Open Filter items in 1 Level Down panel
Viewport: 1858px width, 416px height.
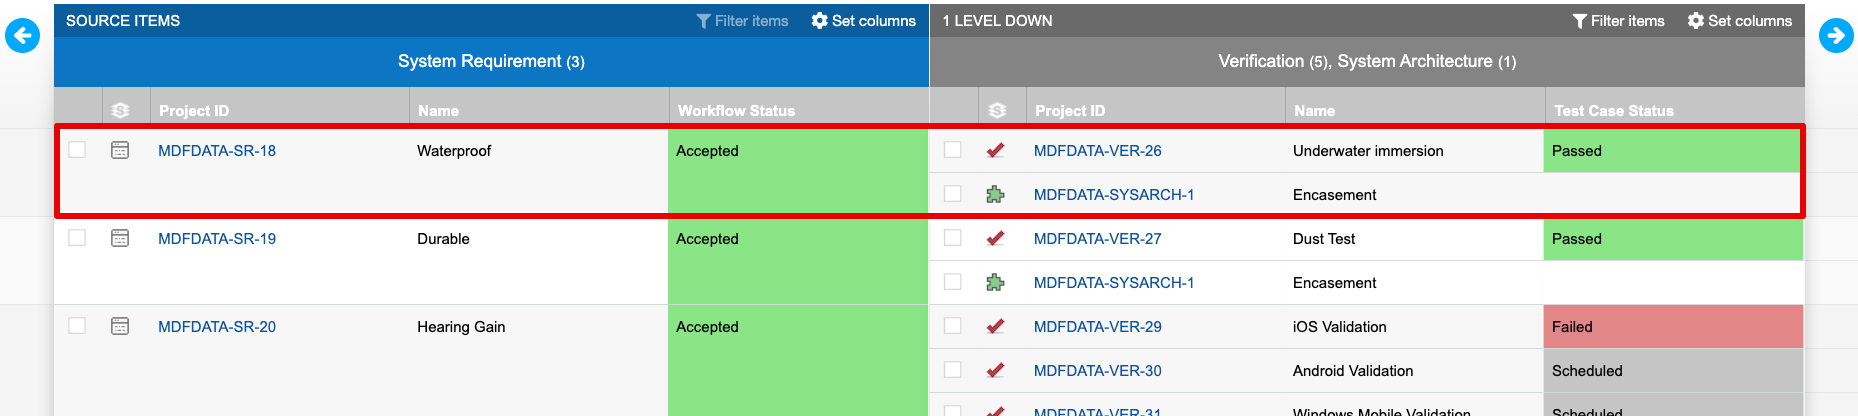(x=1618, y=21)
